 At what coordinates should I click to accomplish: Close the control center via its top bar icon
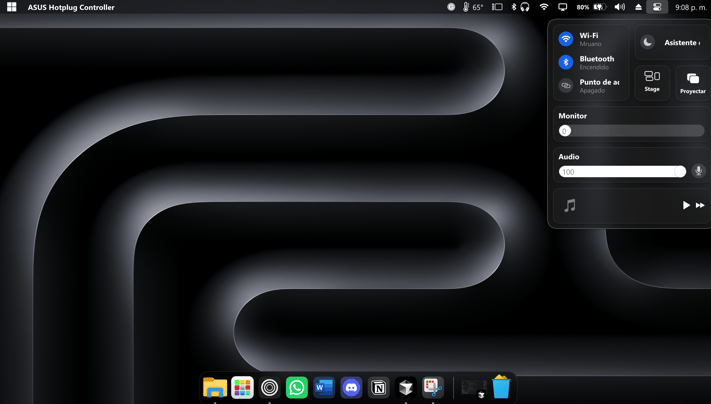click(x=657, y=7)
